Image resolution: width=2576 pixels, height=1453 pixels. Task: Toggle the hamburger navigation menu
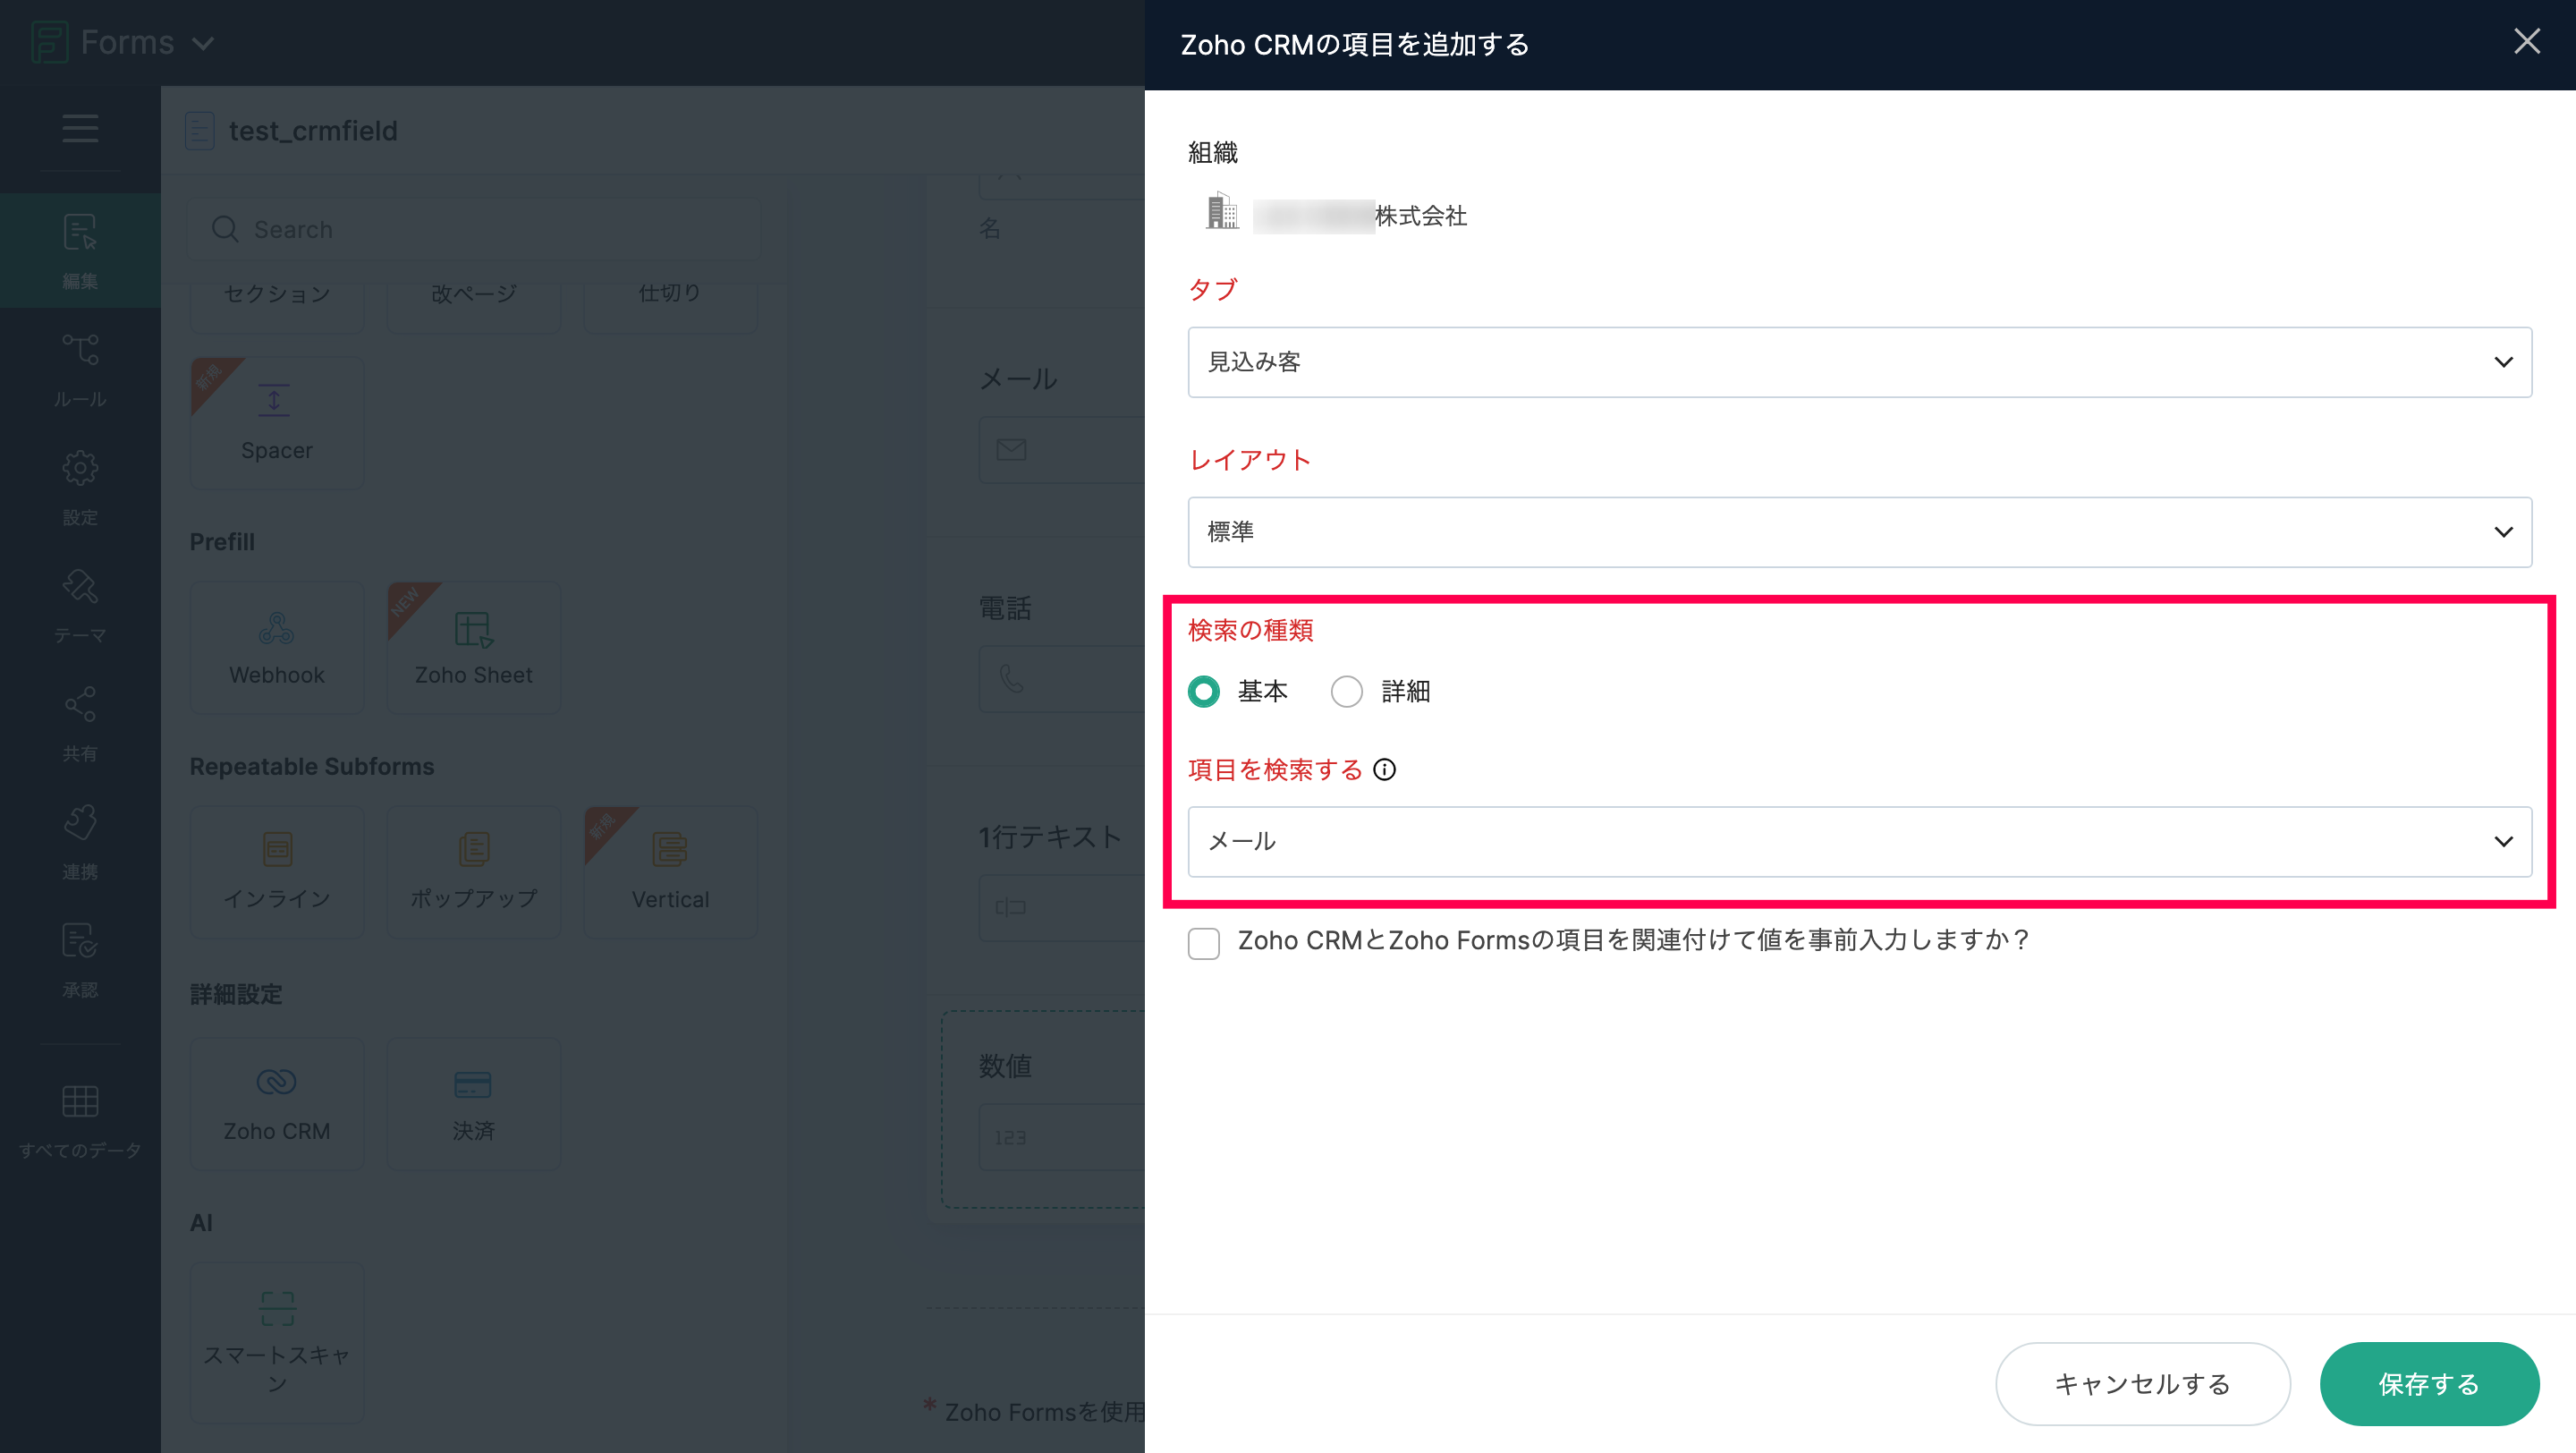click(80, 129)
